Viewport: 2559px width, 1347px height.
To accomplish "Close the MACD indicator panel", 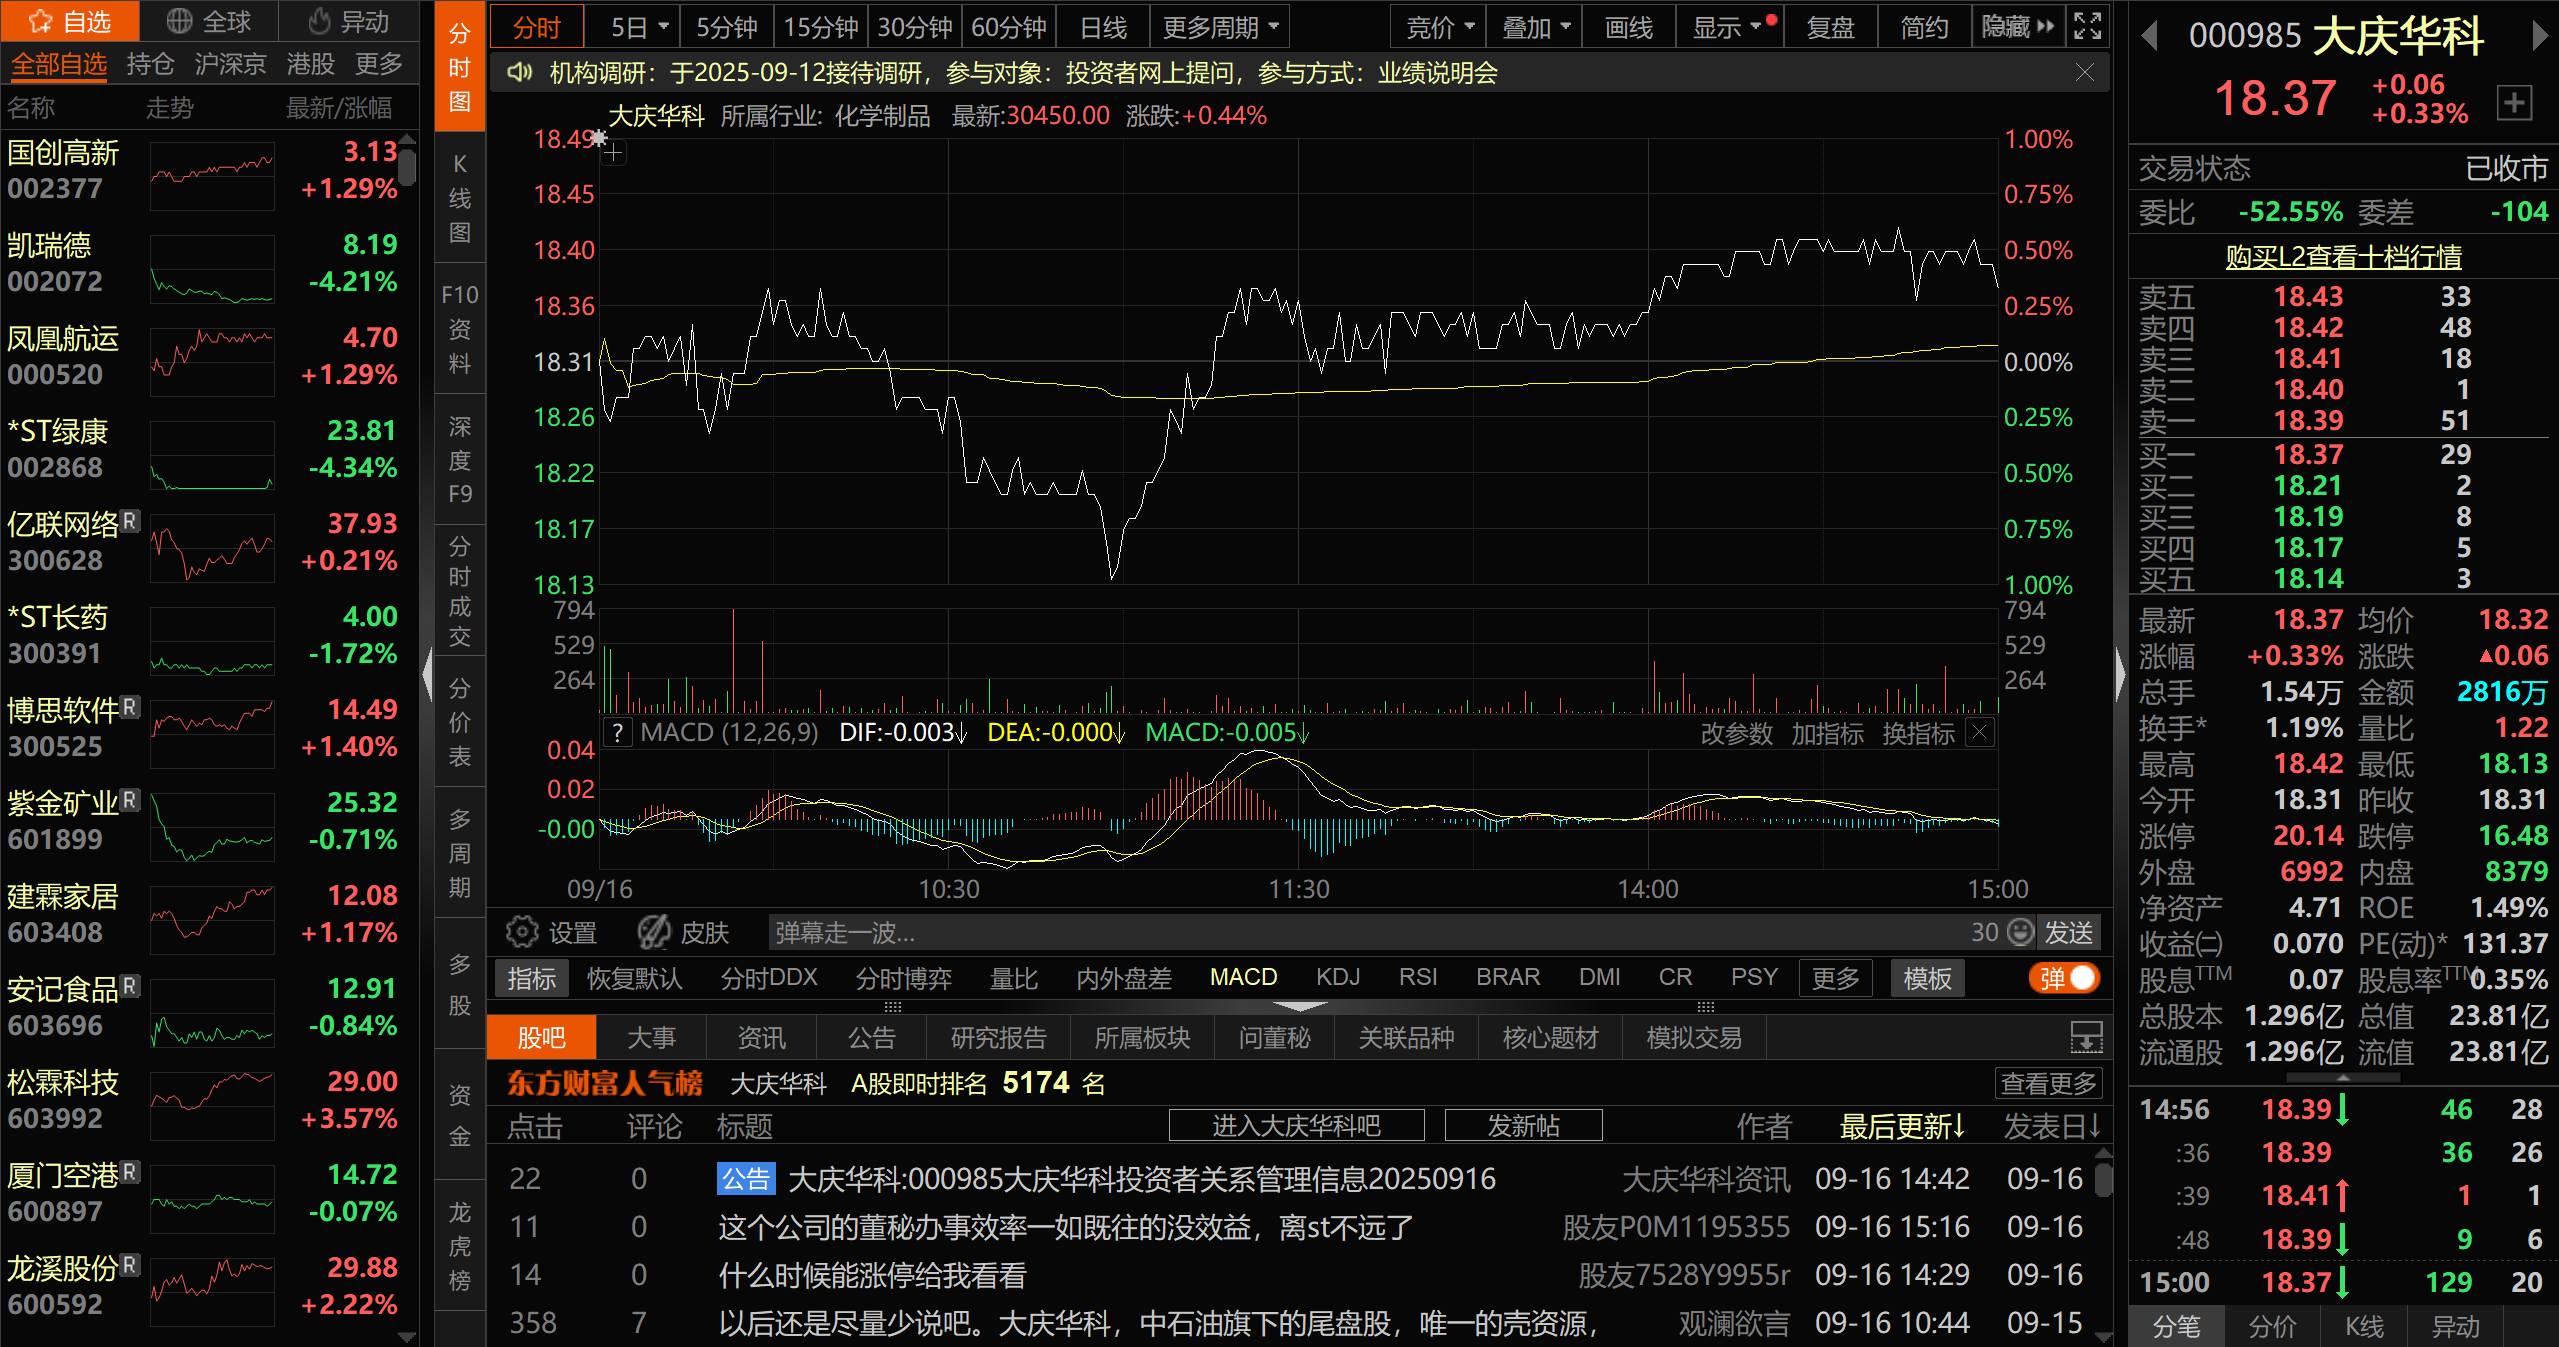I will click(x=1979, y=732).
